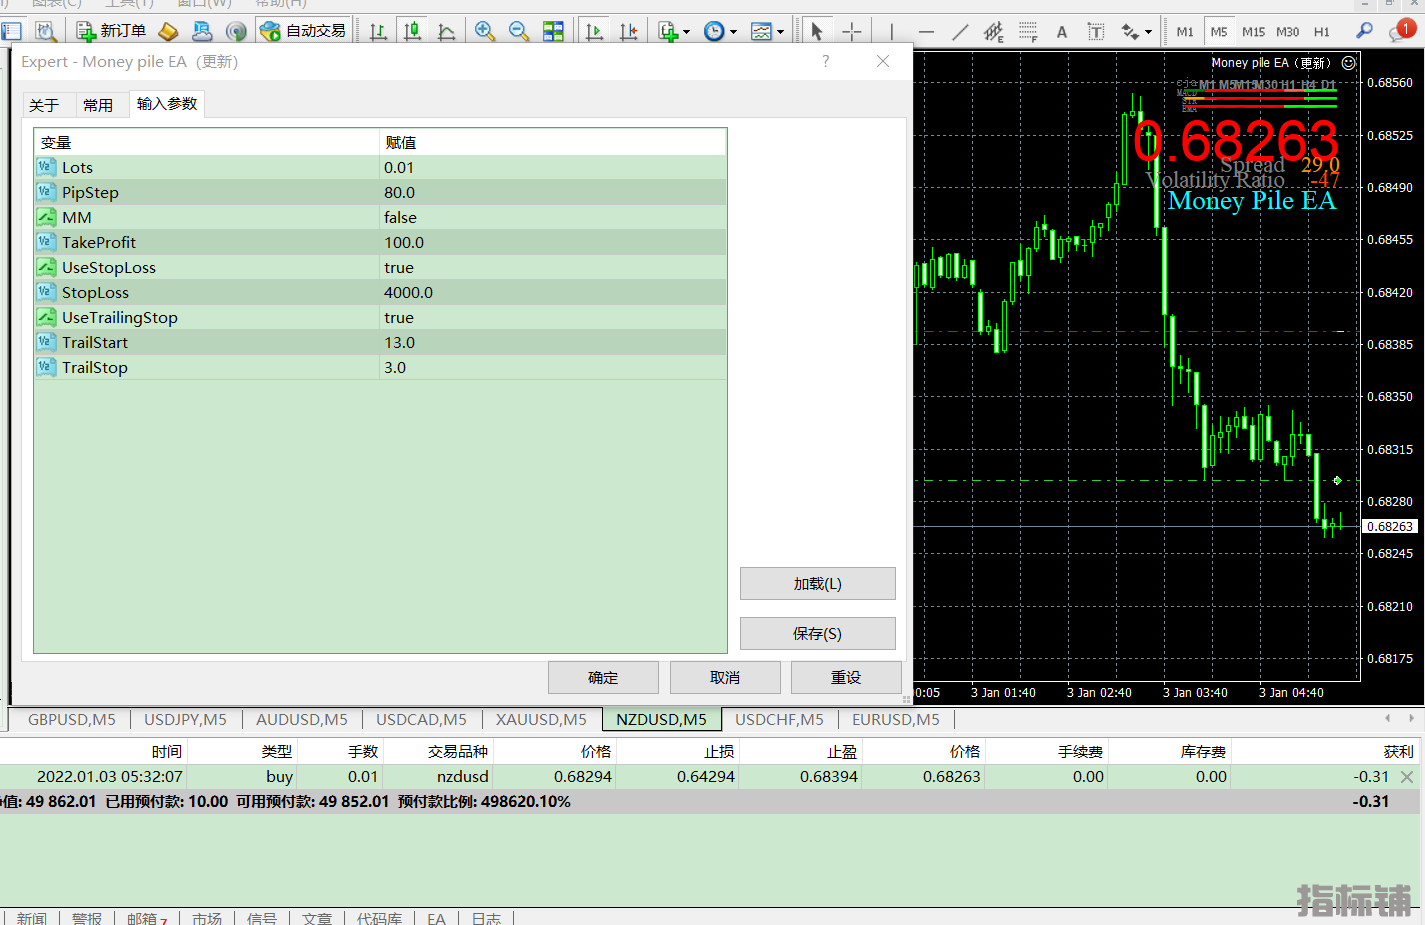Switch to the GBPUSD,M5 chart tab

(71, 719)
